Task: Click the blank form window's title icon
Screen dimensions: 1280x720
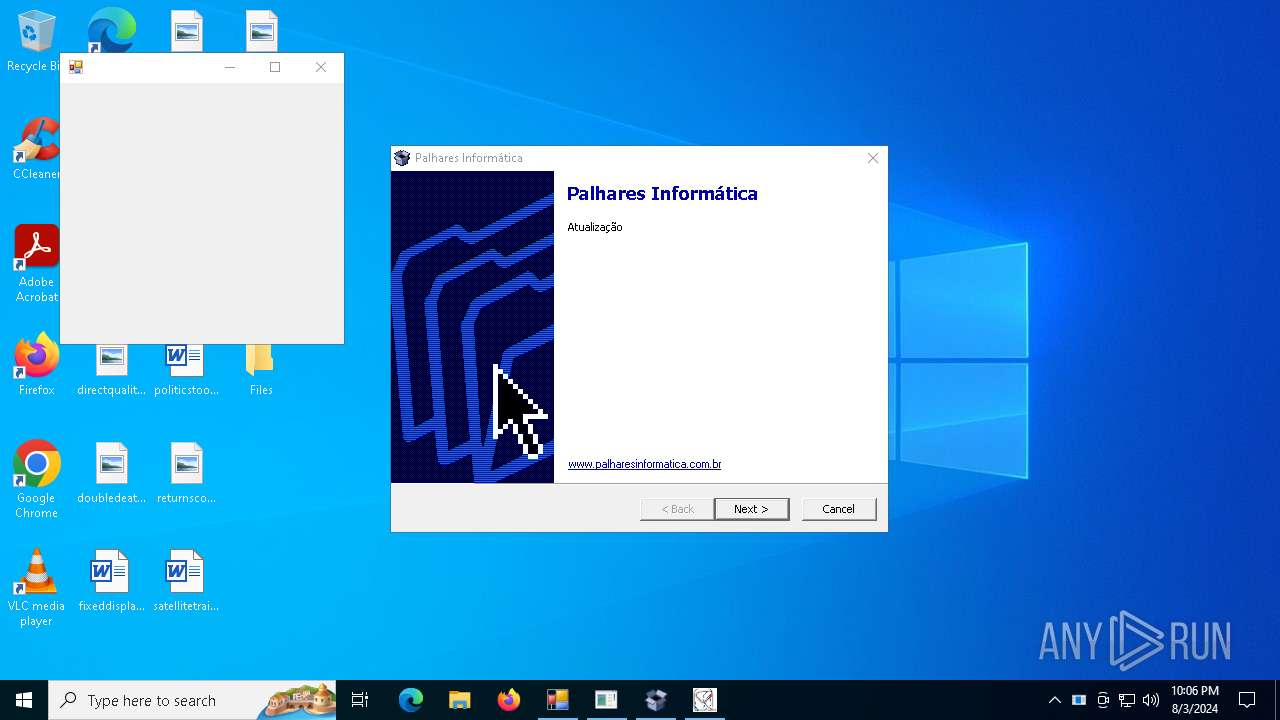Action: click(76, 67)
